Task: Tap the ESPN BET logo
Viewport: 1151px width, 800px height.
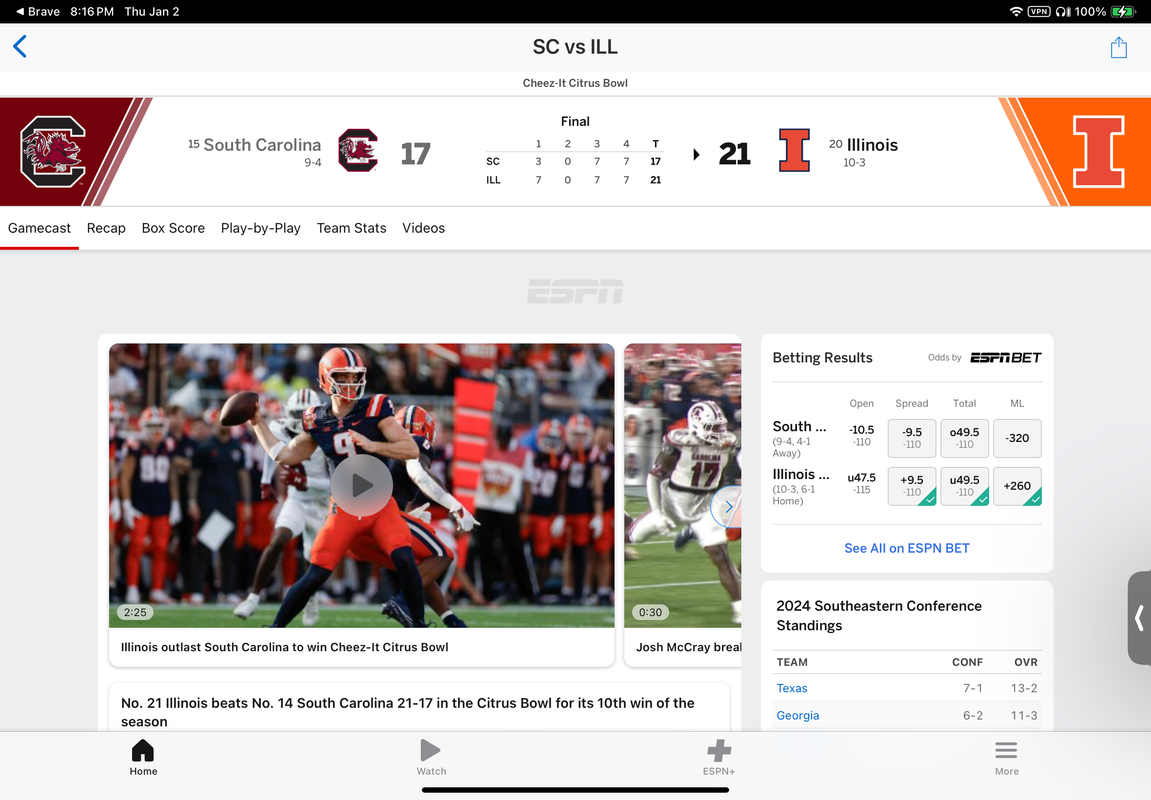Action: click(1006, 357)
